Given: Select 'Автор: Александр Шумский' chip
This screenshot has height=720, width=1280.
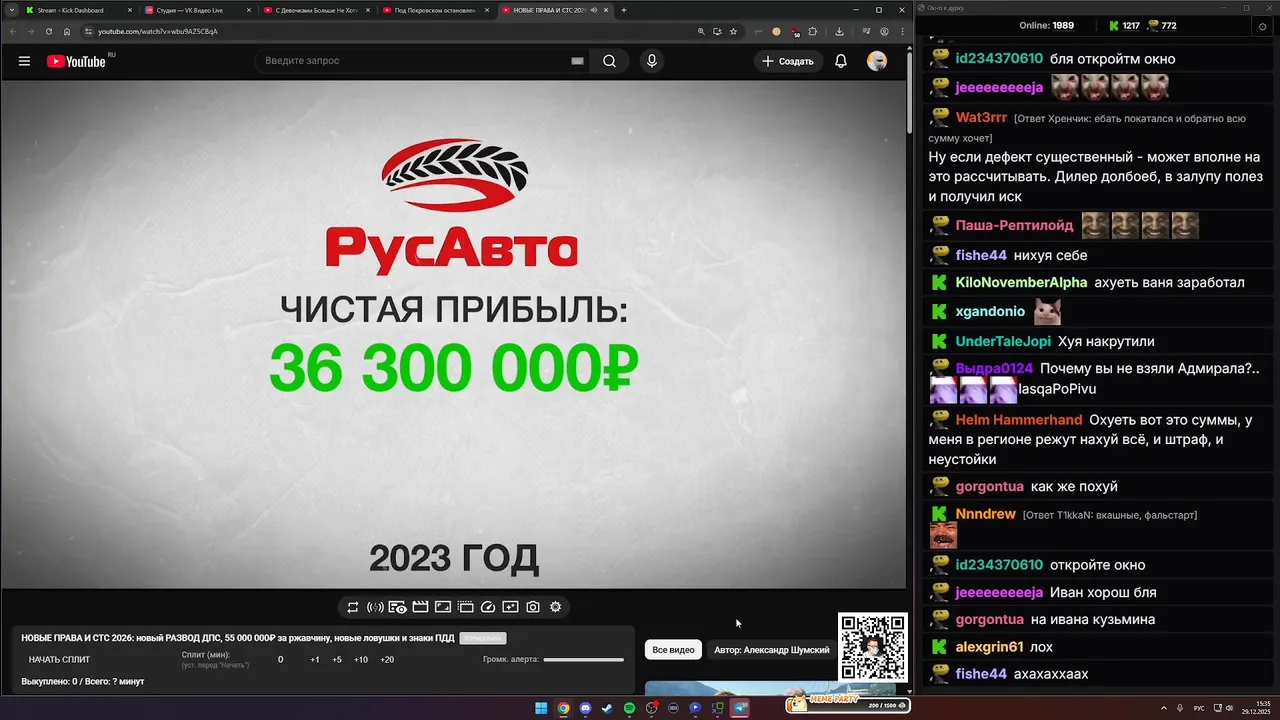Looking at the screenshot, I should (771, 650).
